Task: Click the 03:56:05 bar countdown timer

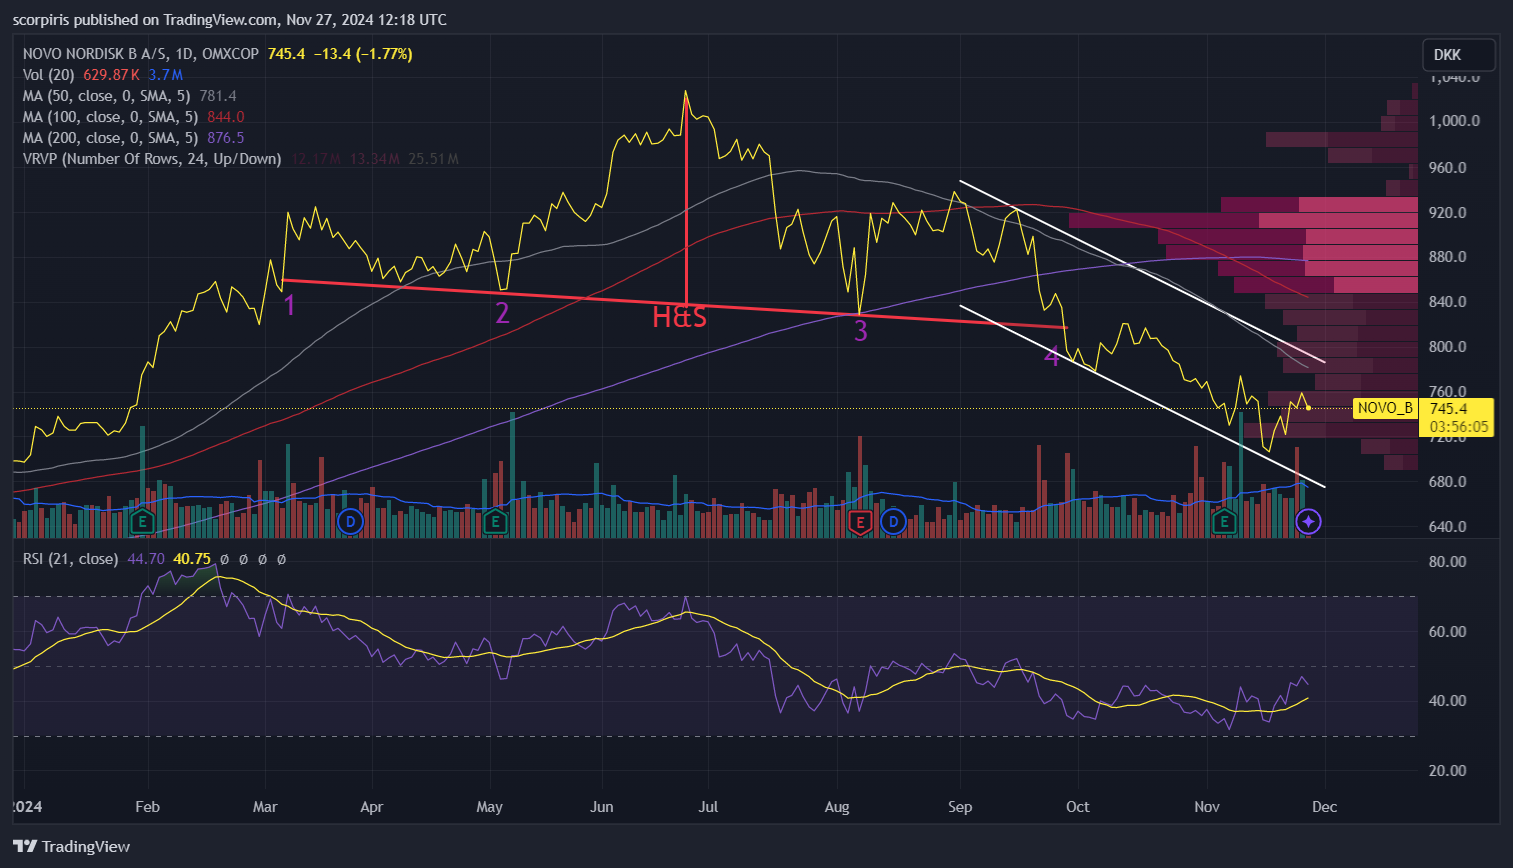Action: (x=1458, y=427)
